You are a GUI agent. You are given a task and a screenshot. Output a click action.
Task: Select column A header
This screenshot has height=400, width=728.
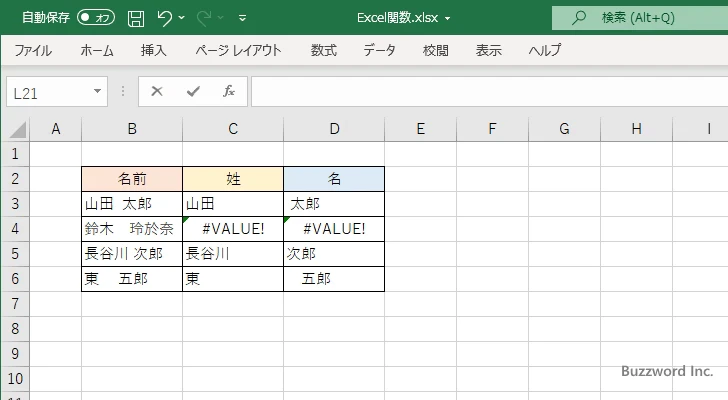point(56,129)
